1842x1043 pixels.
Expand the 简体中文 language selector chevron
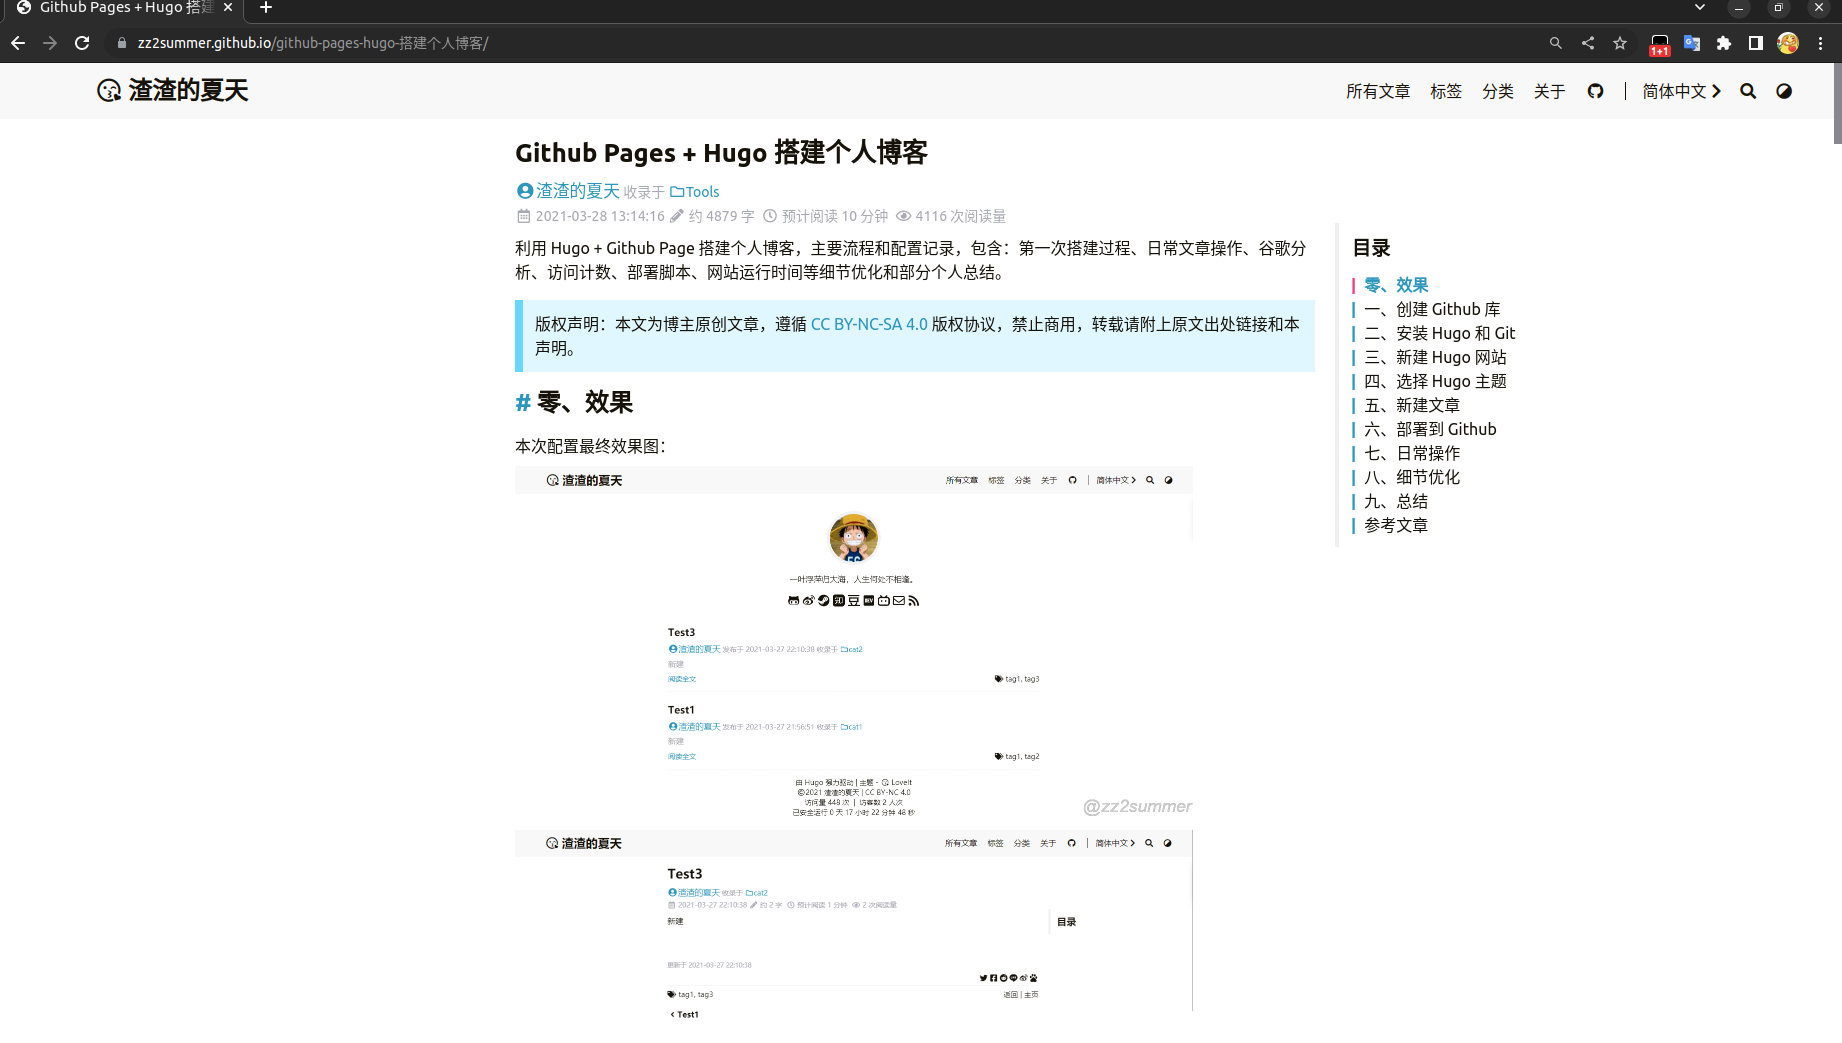click(1717, 91)
